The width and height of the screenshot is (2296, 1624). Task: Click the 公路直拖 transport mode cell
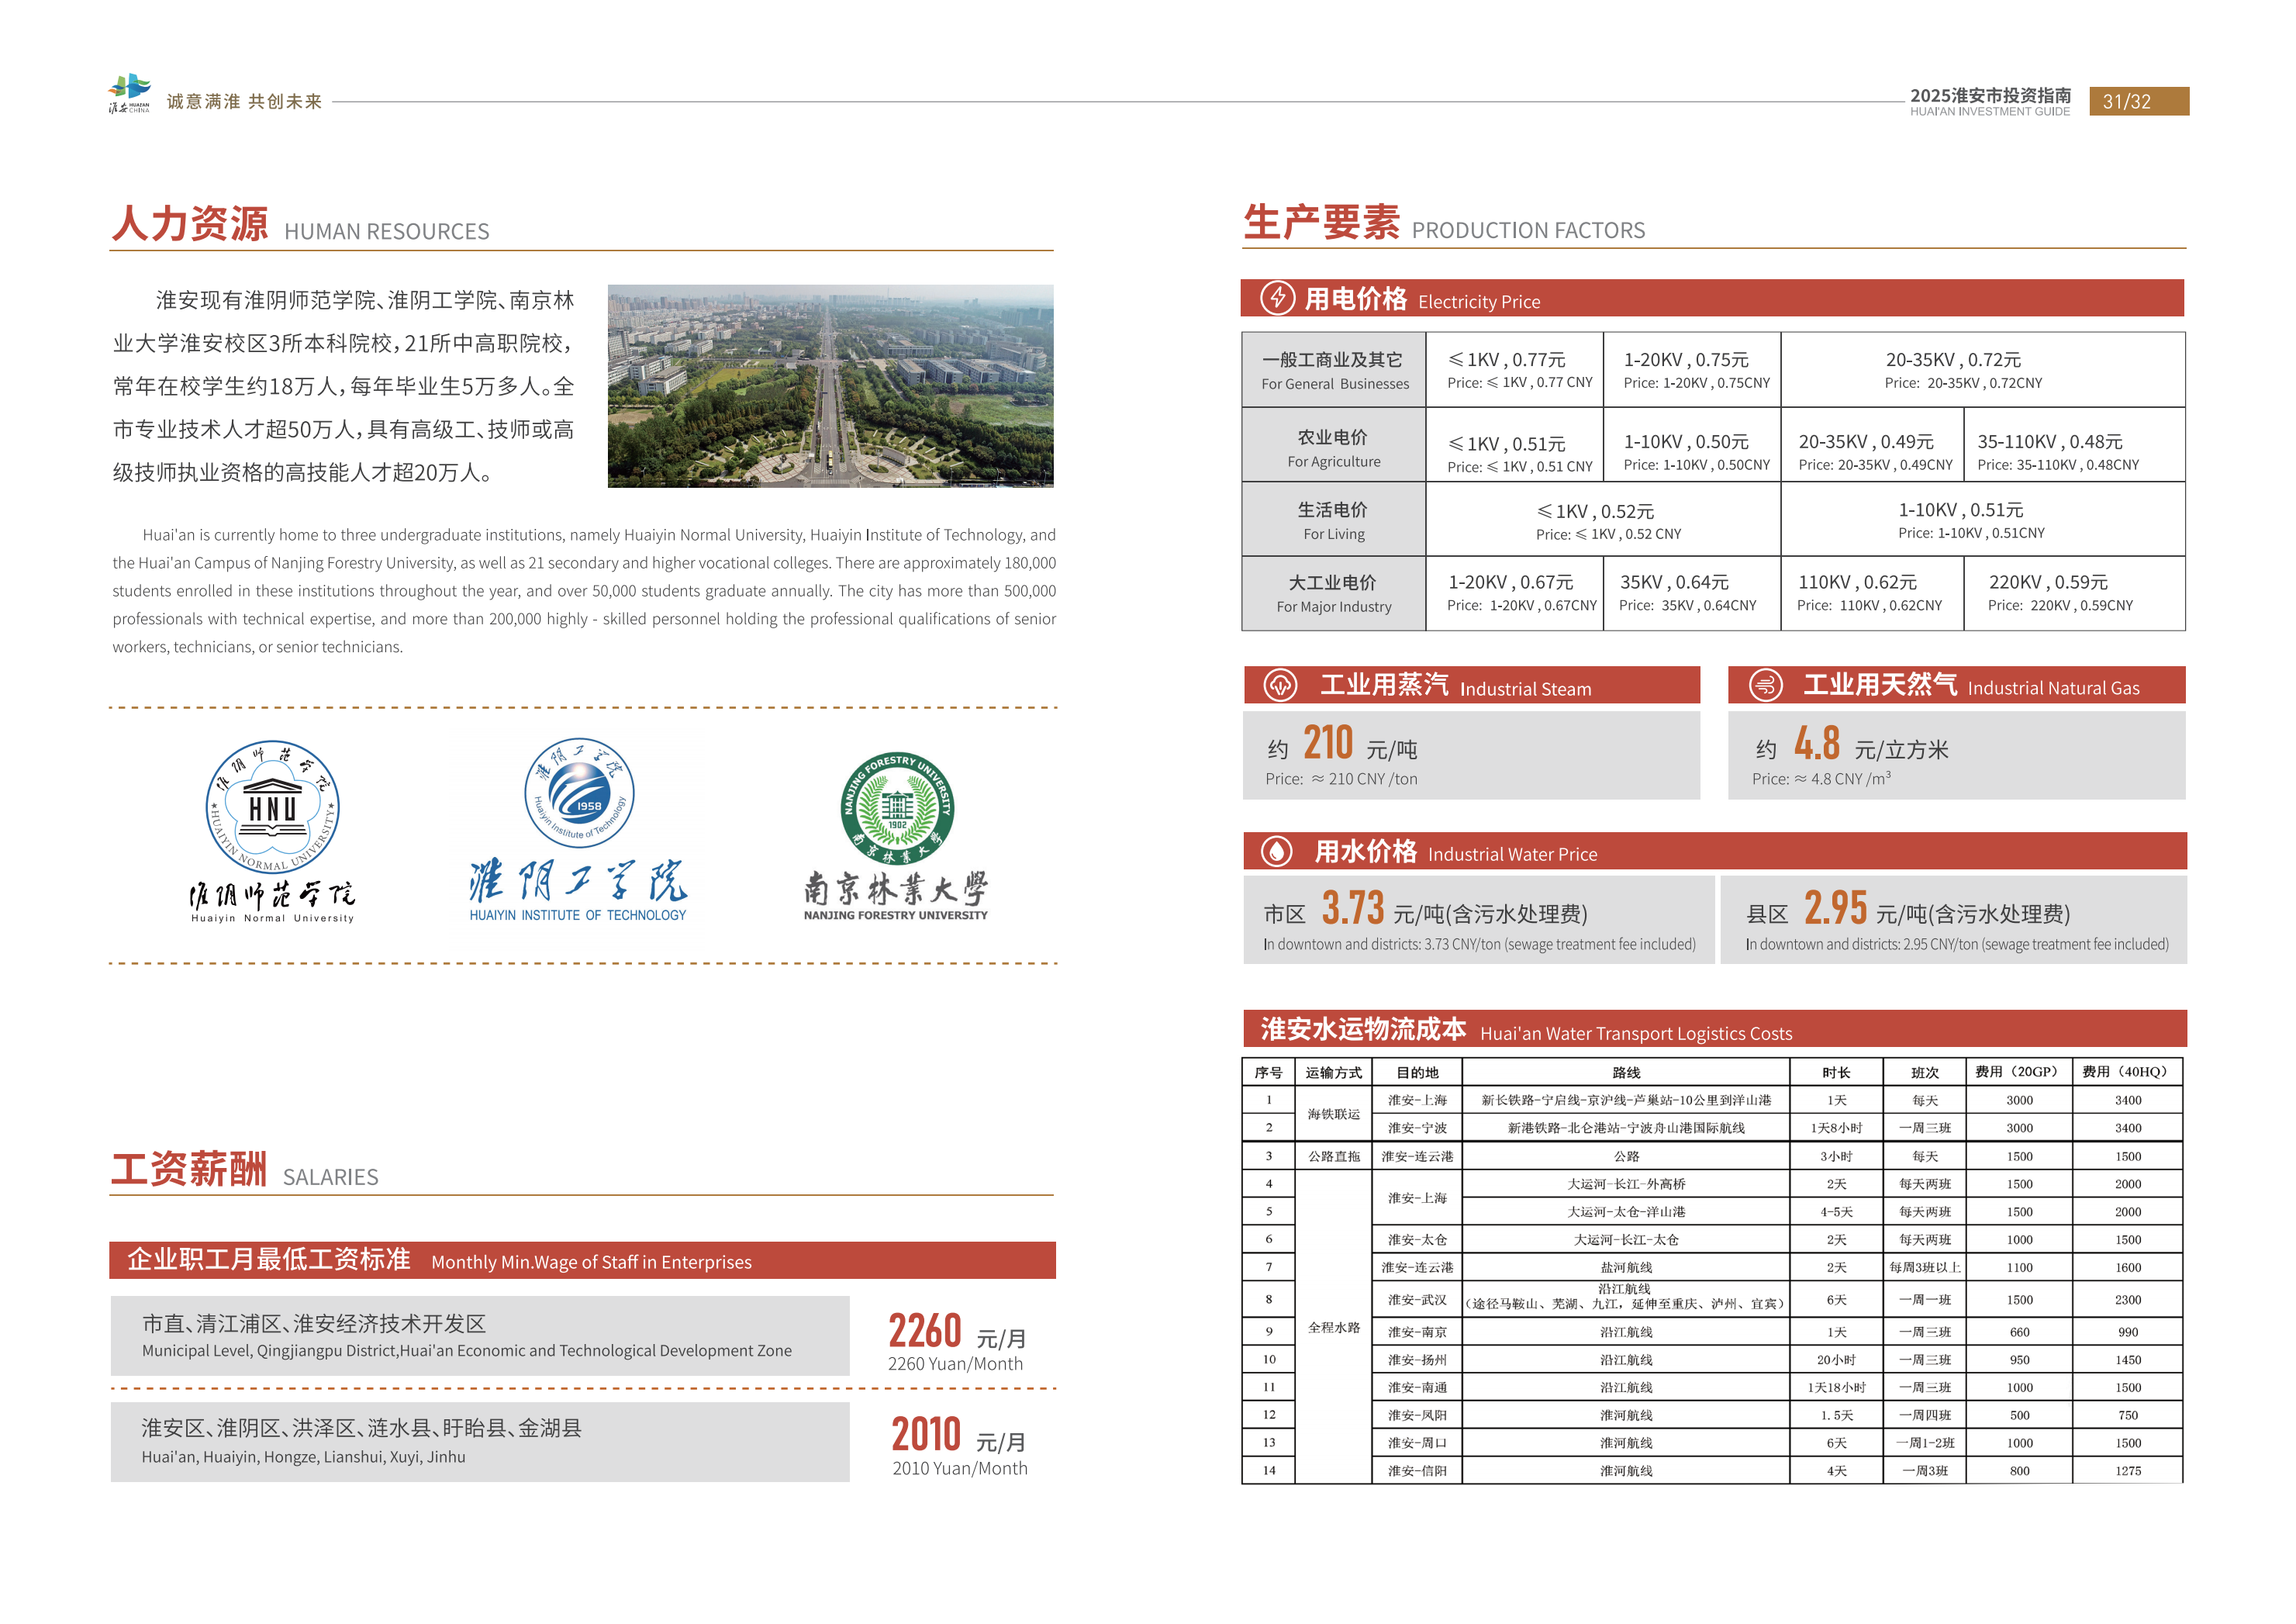[1333, 1156]
